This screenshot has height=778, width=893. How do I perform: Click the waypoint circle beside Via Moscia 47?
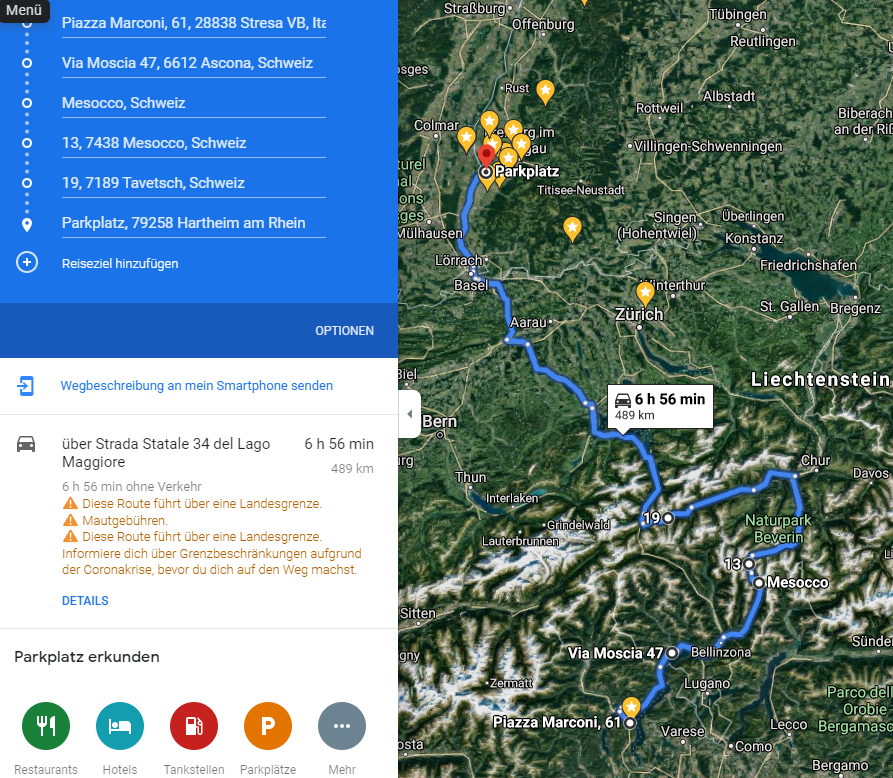click(x=27, y=63)
